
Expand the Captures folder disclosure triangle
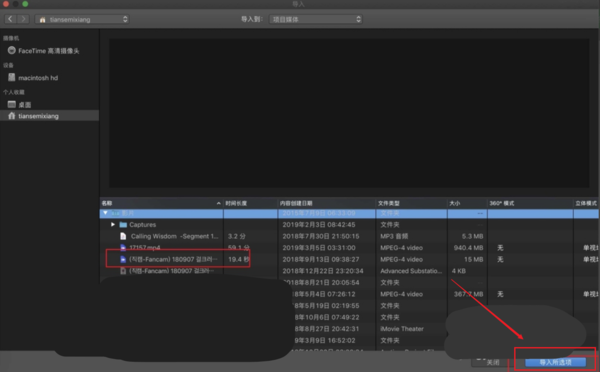(113, 225)
